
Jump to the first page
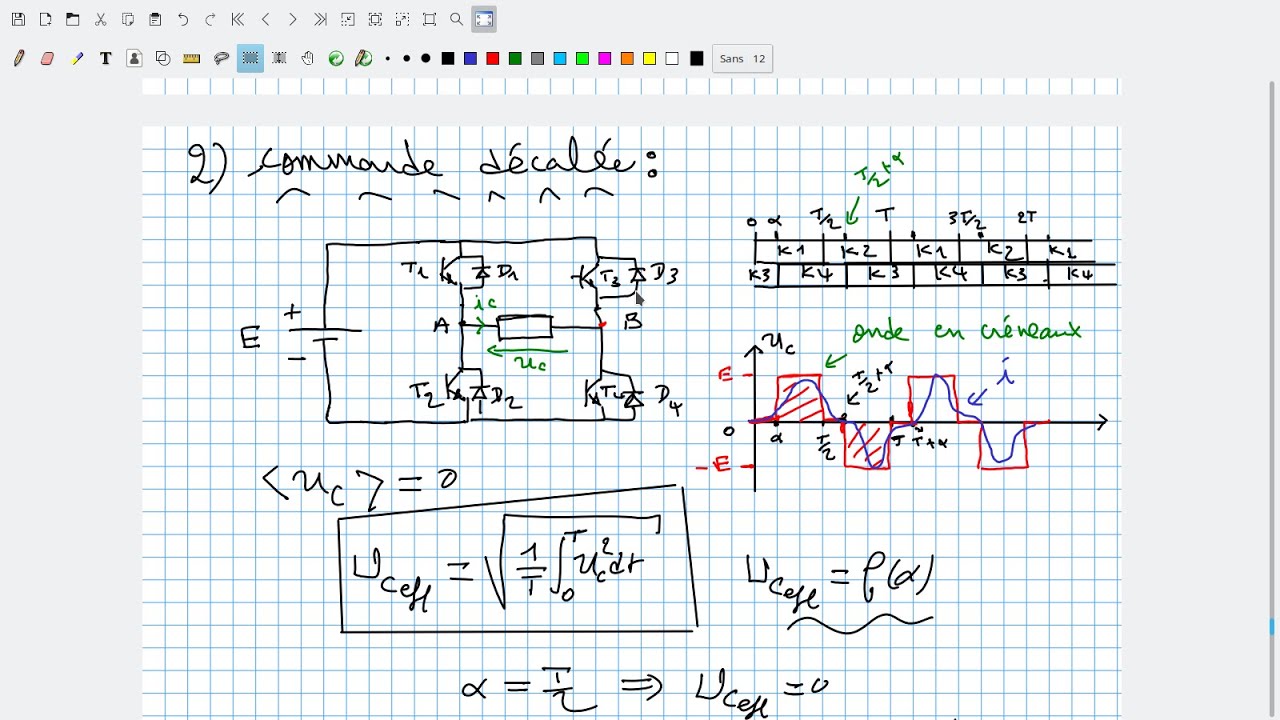point(237,19)
